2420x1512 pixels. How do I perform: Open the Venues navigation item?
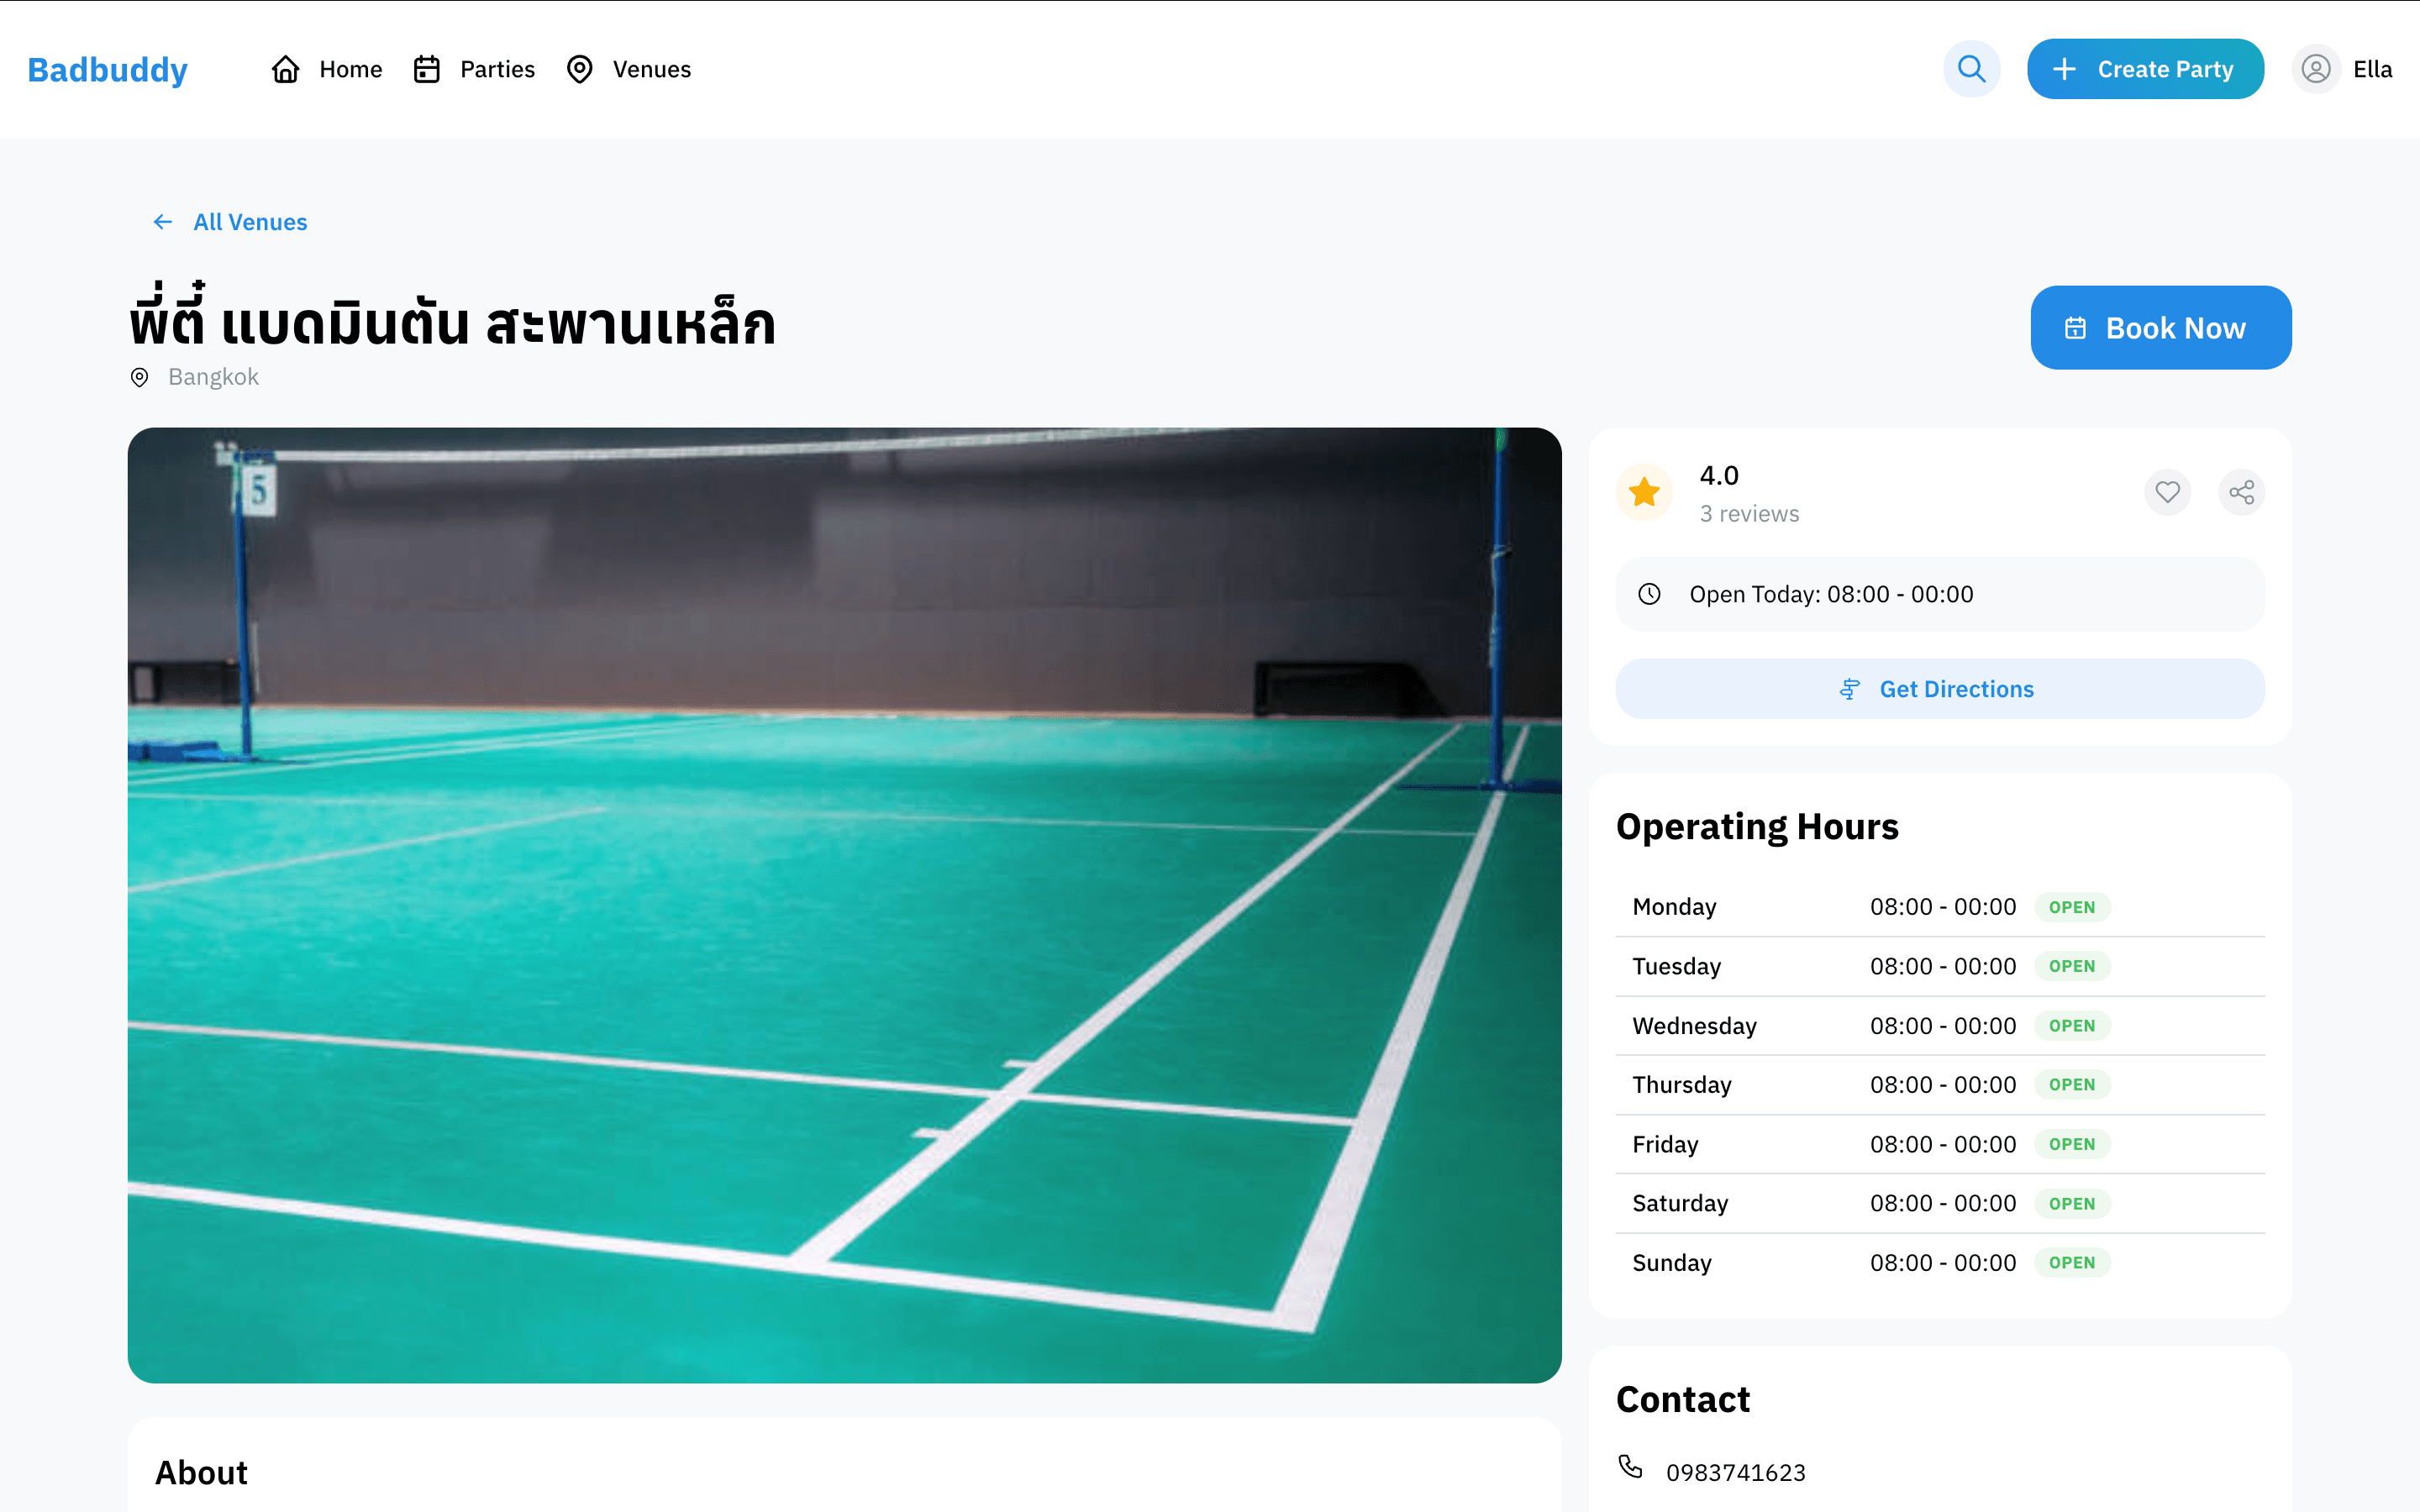coord(628,69)
